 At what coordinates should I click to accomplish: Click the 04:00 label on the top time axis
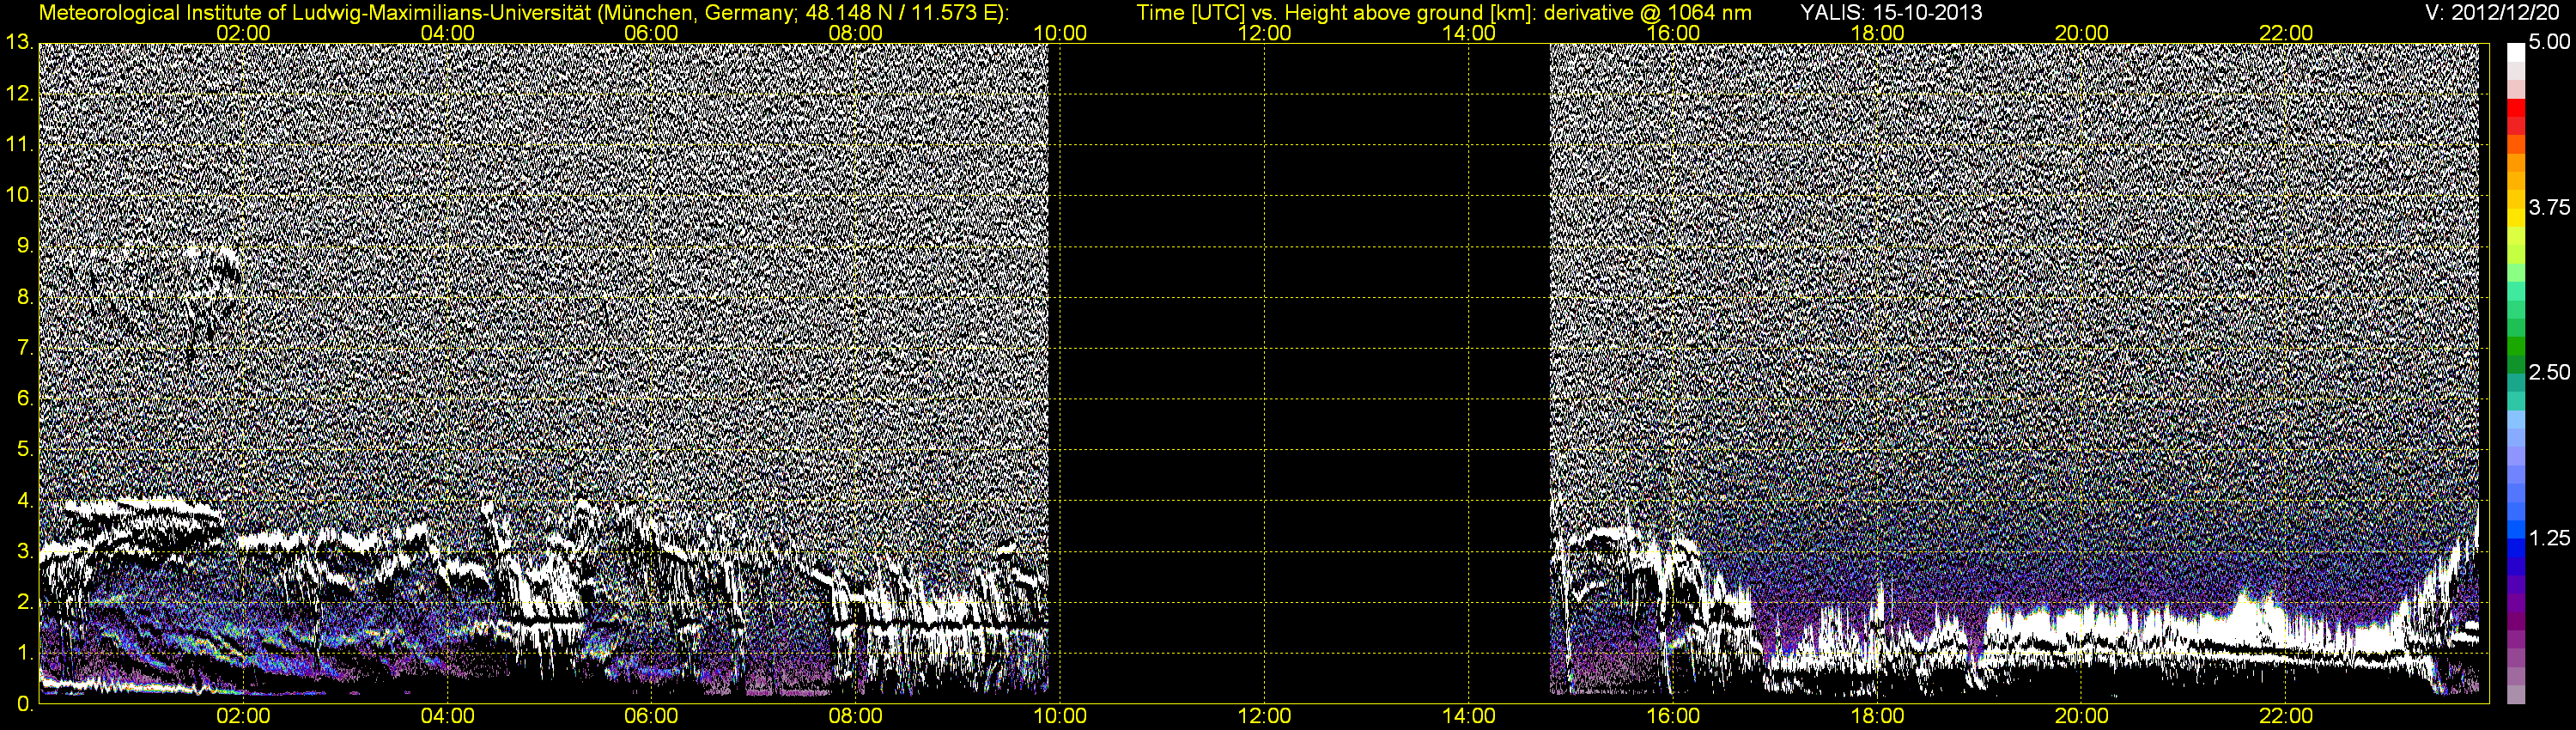click(x=447, y=33)
